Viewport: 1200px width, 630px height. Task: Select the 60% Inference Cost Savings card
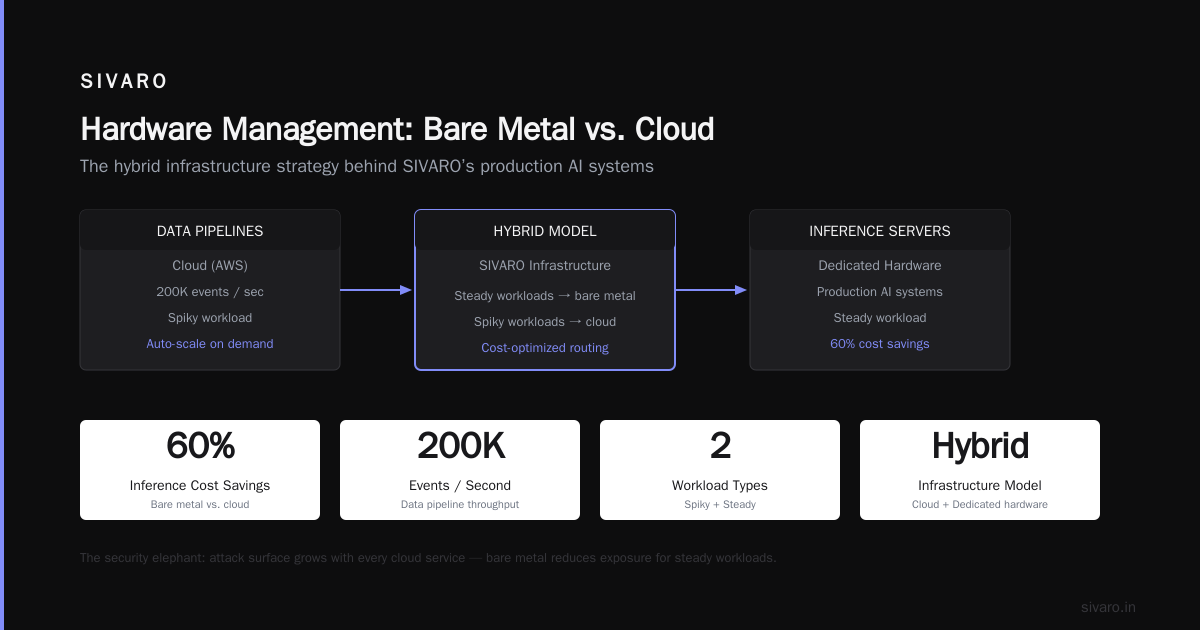pyautogui.click(x=200, y=470)
